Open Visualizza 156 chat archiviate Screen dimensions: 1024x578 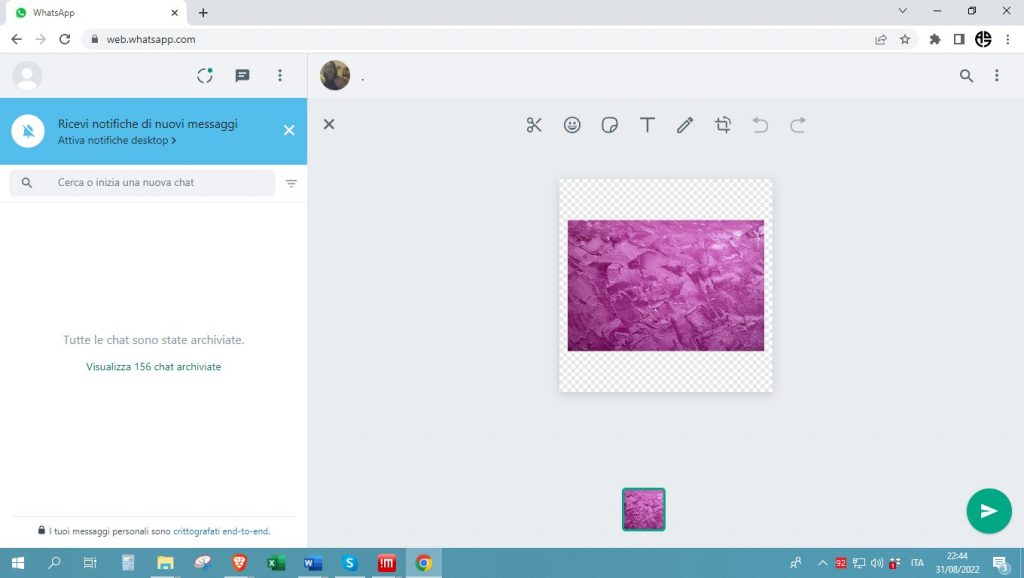pyautogui.click(x=153, y=367)
